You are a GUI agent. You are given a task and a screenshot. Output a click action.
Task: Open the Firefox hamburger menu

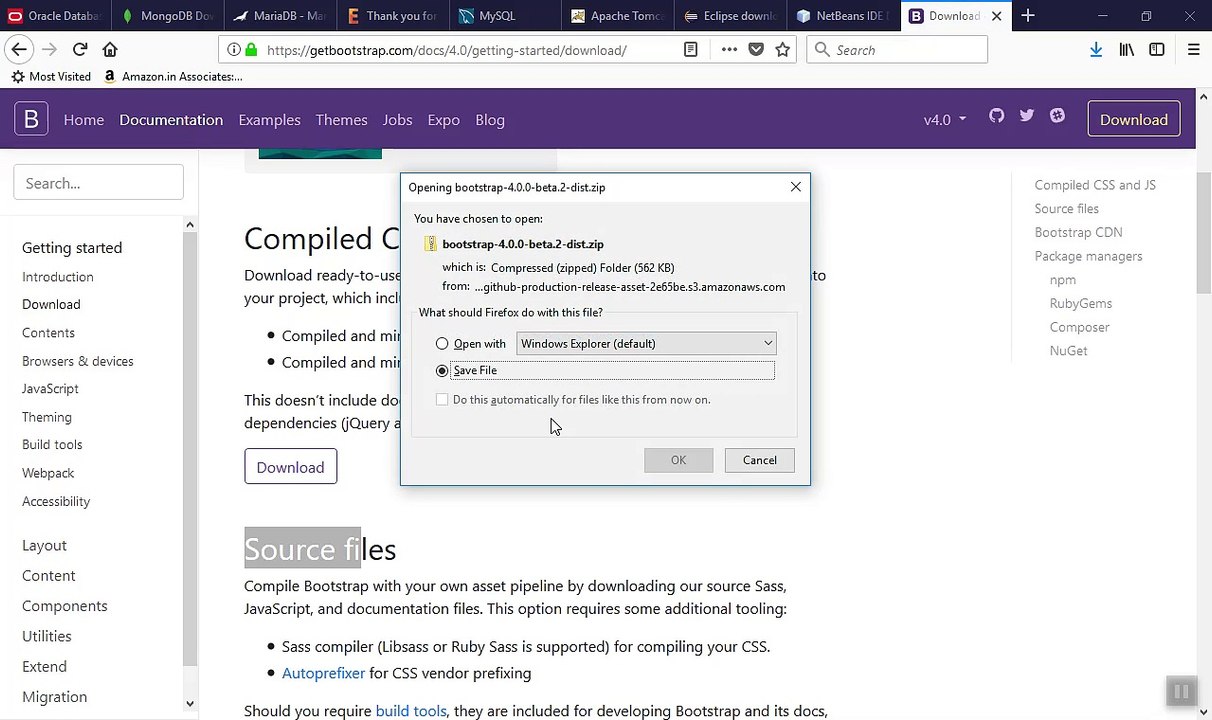pos(1193,49)
